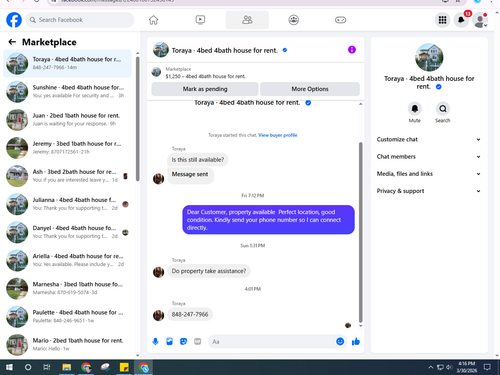500x375 pixels.
Task: Mute this chat bell icon
Action: 415,109
